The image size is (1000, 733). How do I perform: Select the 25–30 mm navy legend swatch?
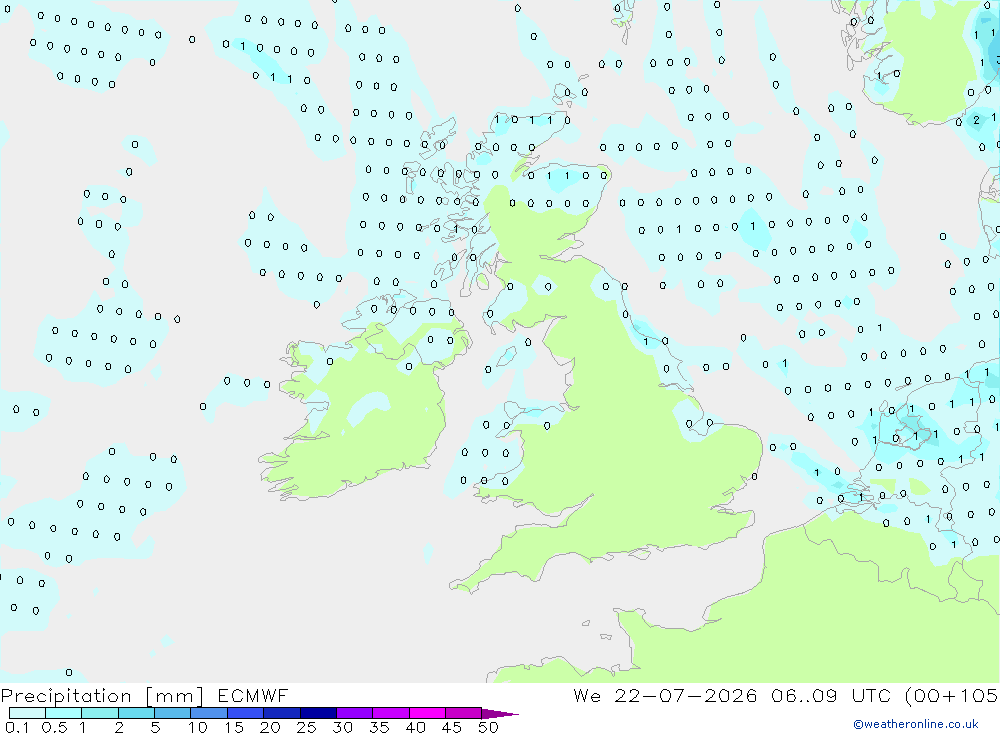click(x=318, y=713)
